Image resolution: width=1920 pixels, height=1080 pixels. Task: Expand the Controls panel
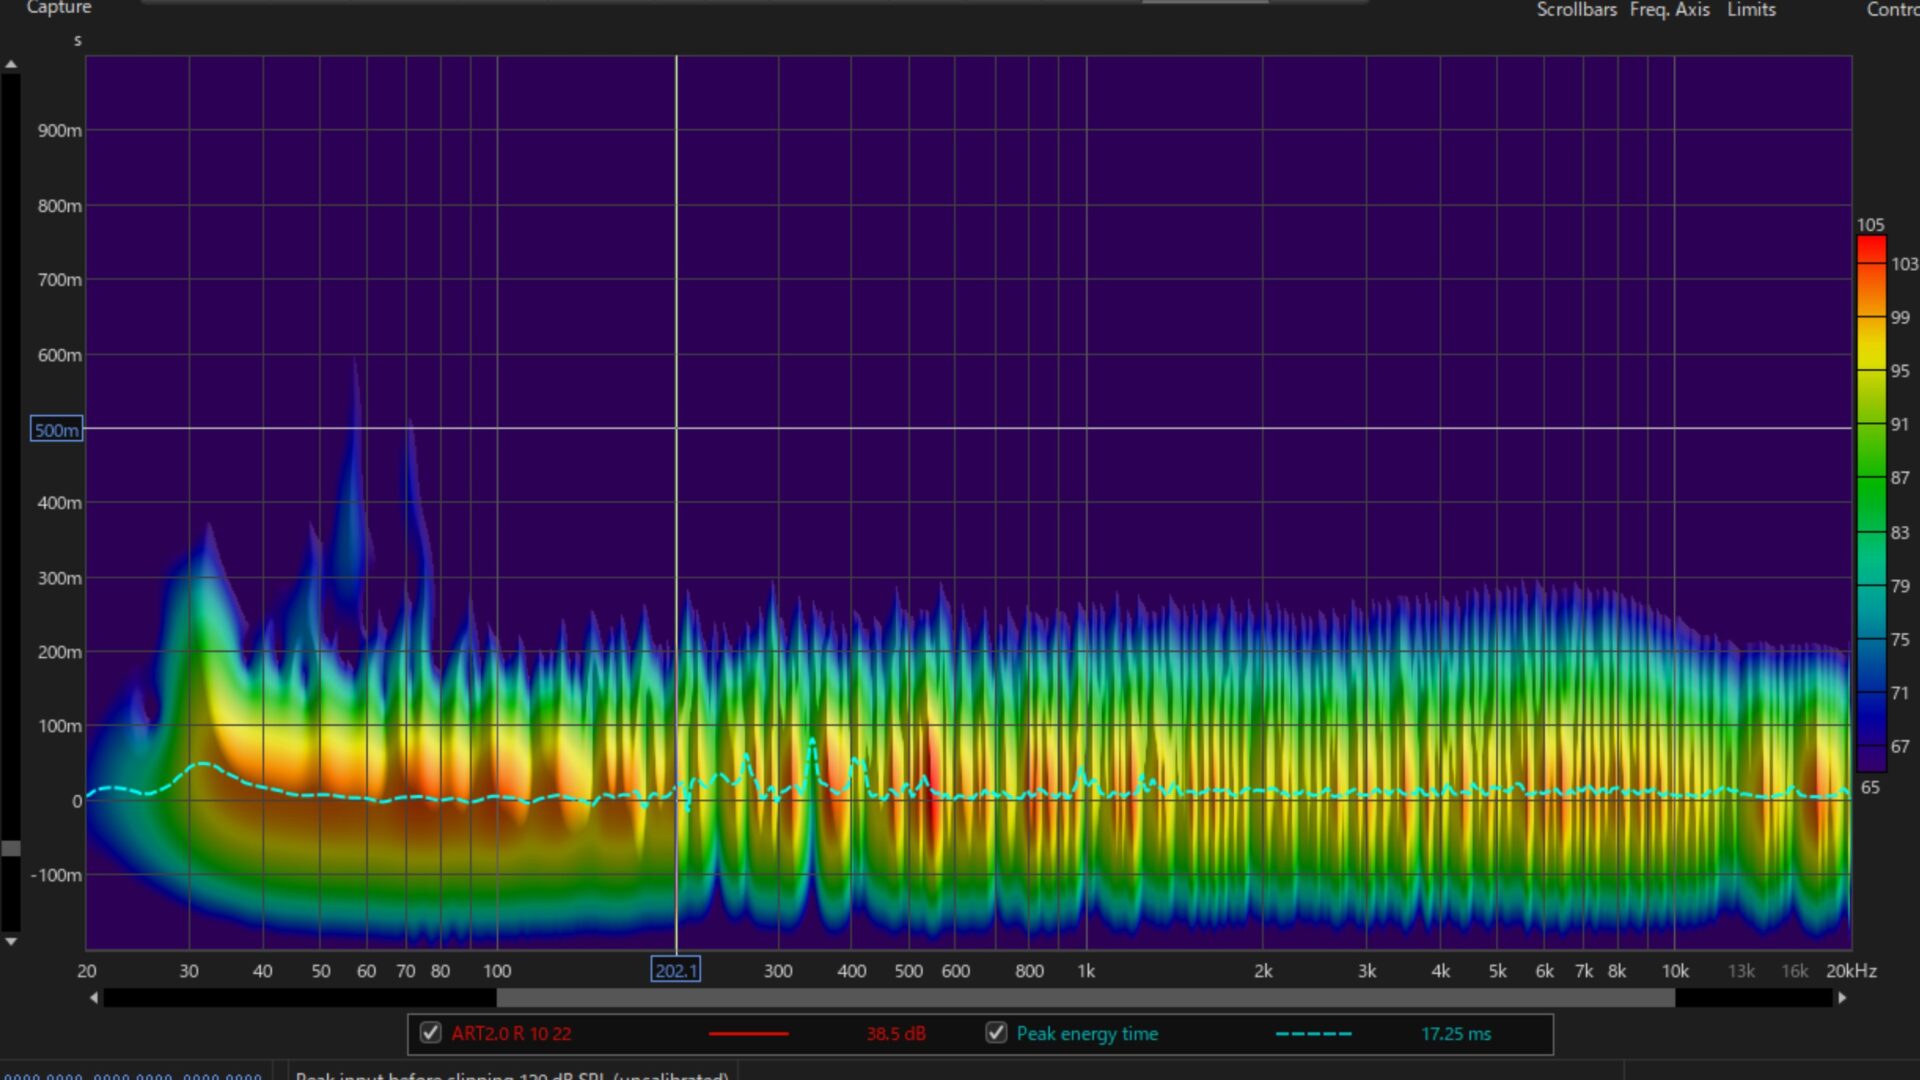[x=1891, y=9]
